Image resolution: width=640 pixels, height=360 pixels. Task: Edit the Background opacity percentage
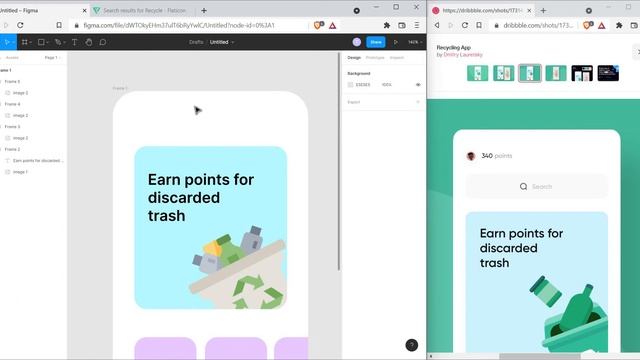(x=387, y=85)
